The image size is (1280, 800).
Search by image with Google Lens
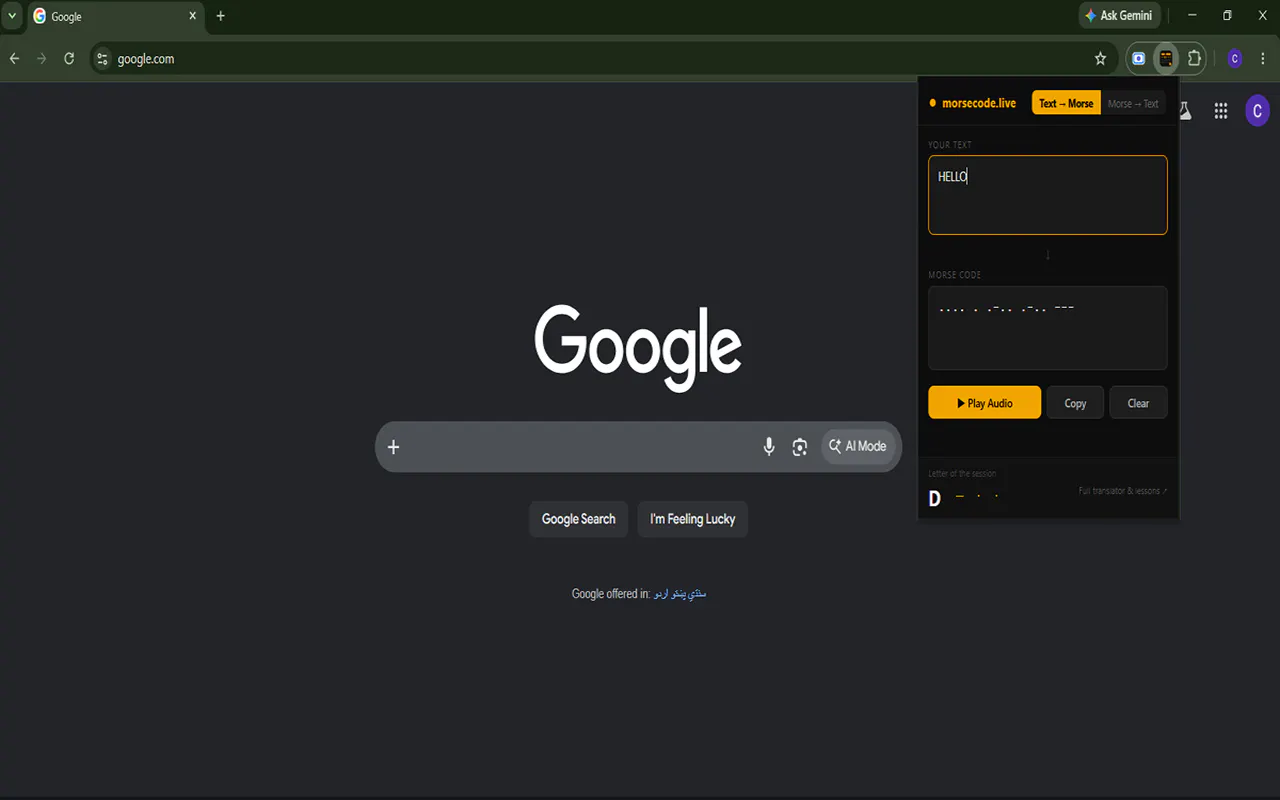800,447
